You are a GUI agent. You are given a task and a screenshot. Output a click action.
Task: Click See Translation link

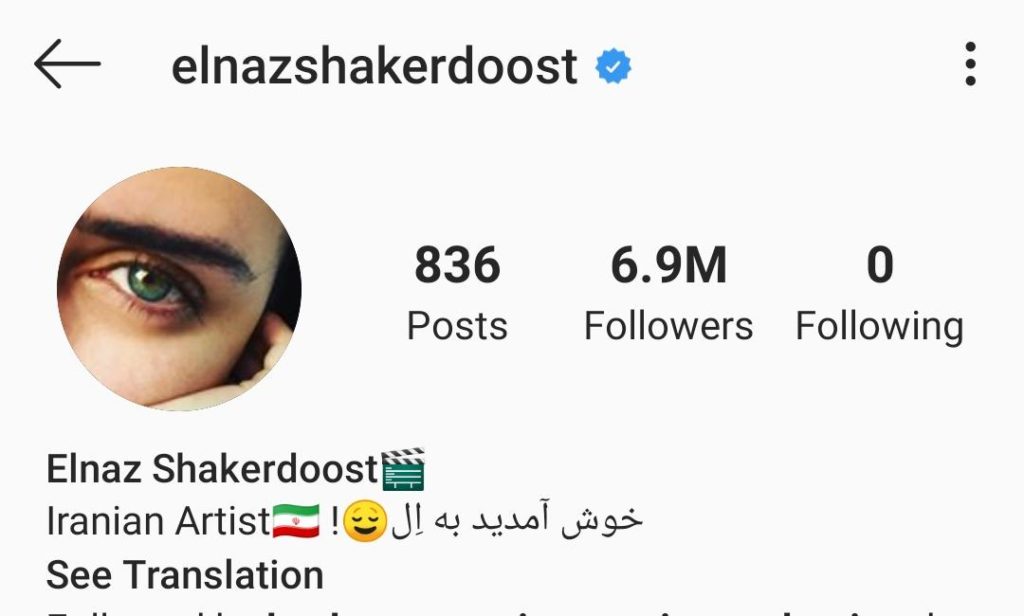185,575
